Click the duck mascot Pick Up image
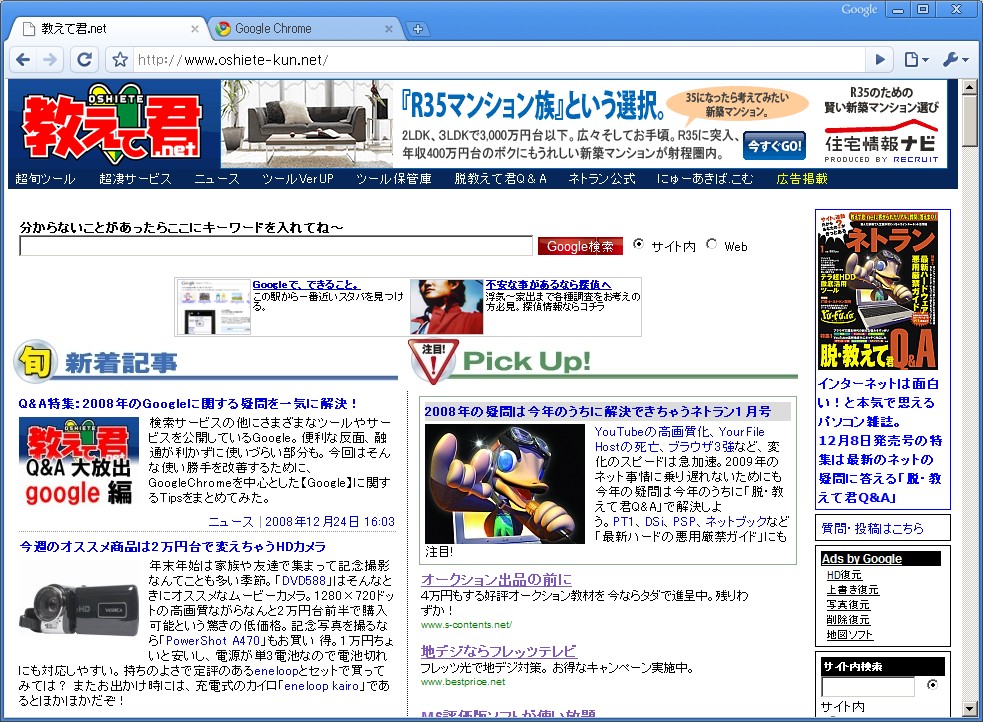The height and width of the screenshot is (722, 983). point(505,483)
